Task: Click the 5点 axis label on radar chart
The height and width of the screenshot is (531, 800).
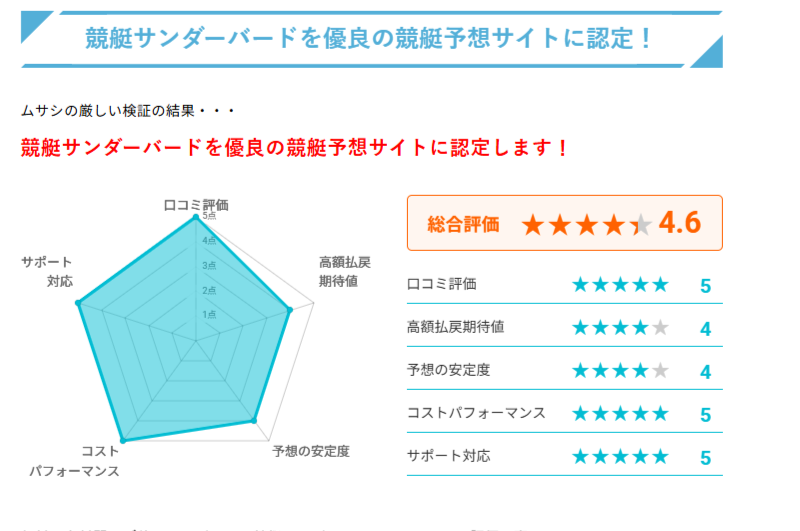Action: coord(209,216)
